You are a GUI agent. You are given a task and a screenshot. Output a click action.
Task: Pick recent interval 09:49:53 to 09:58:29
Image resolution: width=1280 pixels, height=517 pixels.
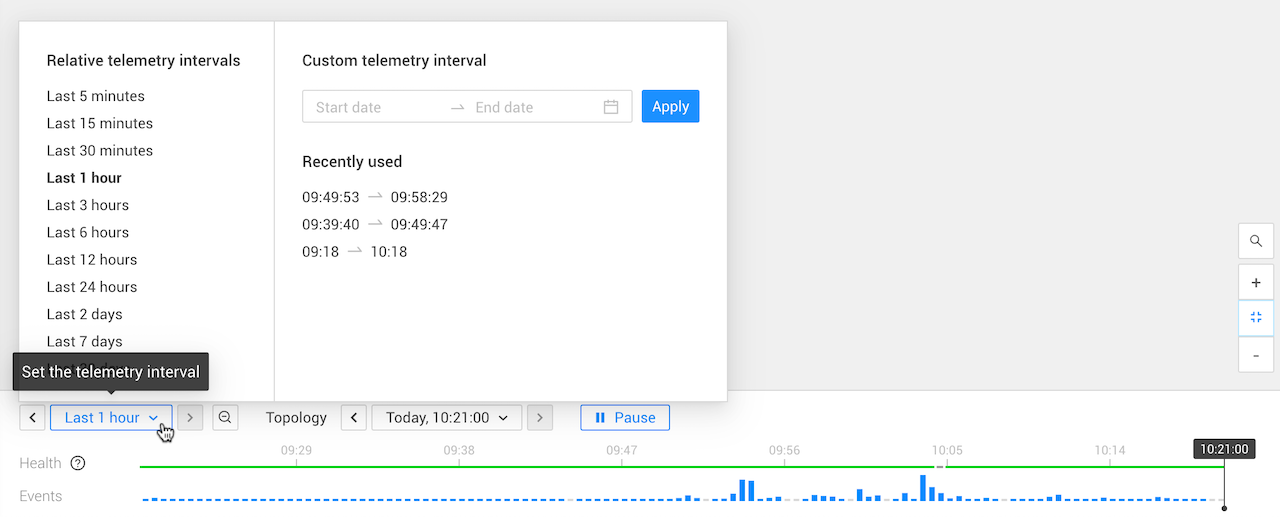tap(375, 197)
